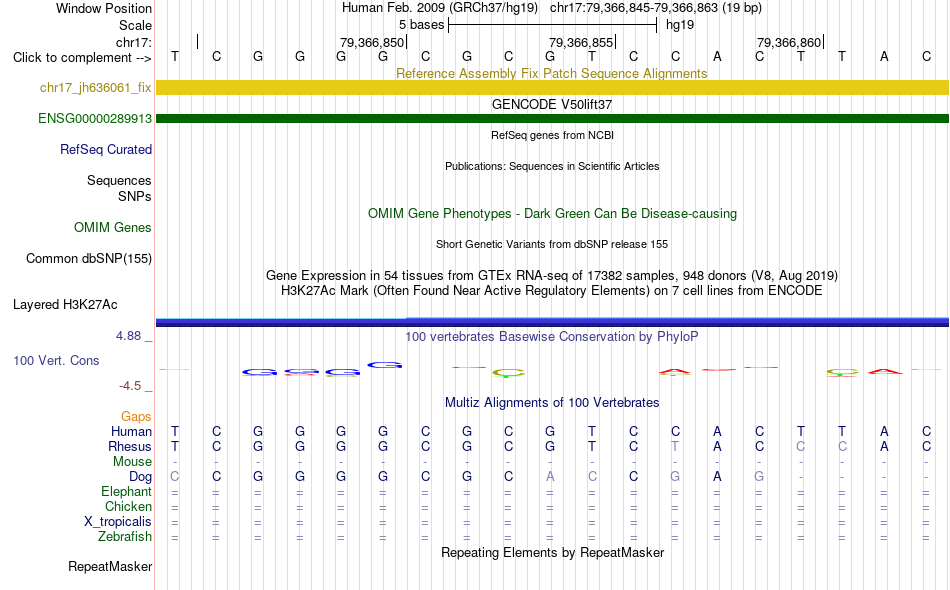This screenshot has width=950, height=590.
Task: Click the Gaps label in Multiz track
Action: click(x=136, y=416)
